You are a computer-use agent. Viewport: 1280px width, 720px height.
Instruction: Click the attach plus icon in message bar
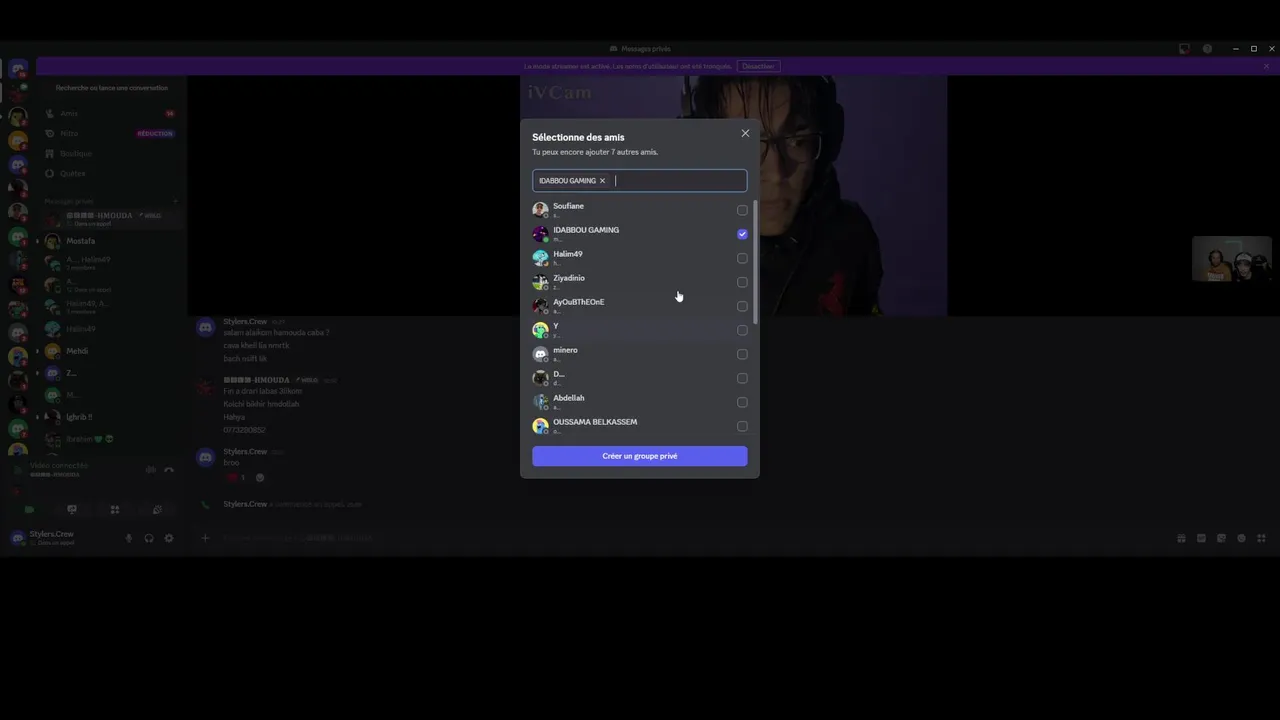tap(205, 538)
